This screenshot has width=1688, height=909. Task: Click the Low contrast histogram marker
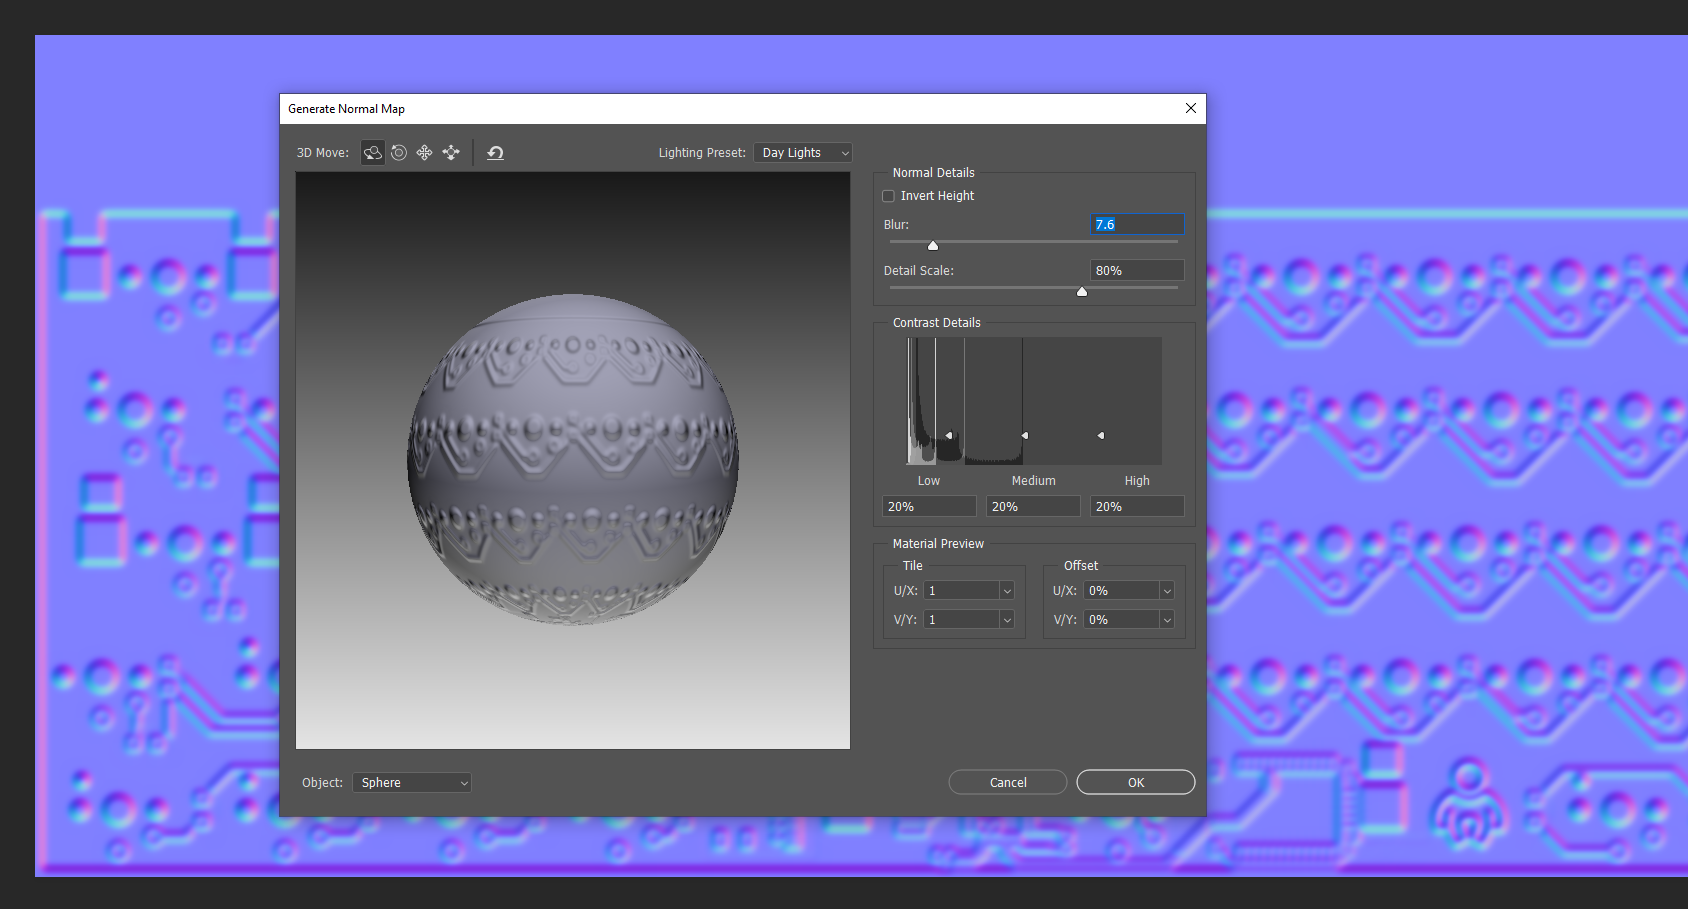[x=949, y=435]
